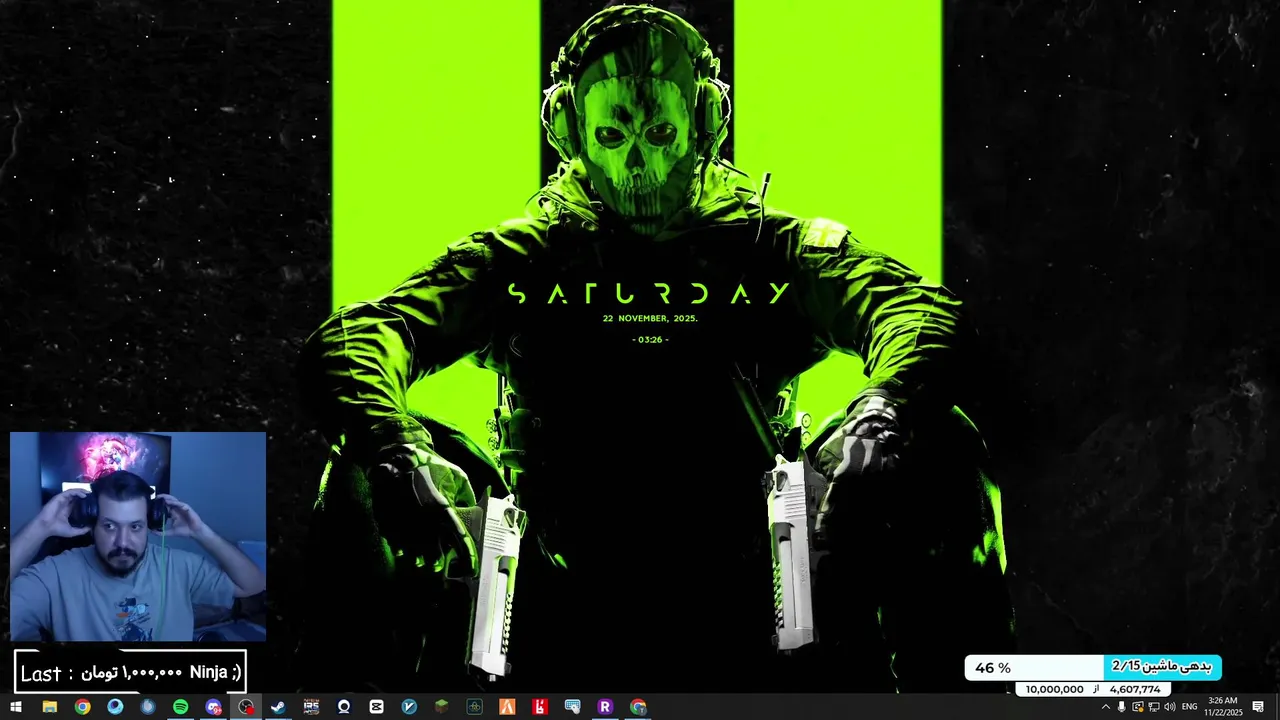Open the orange A app in taskbar
Image resolution: width=1280 pixels, height=720 pixels.
(507, 707)
